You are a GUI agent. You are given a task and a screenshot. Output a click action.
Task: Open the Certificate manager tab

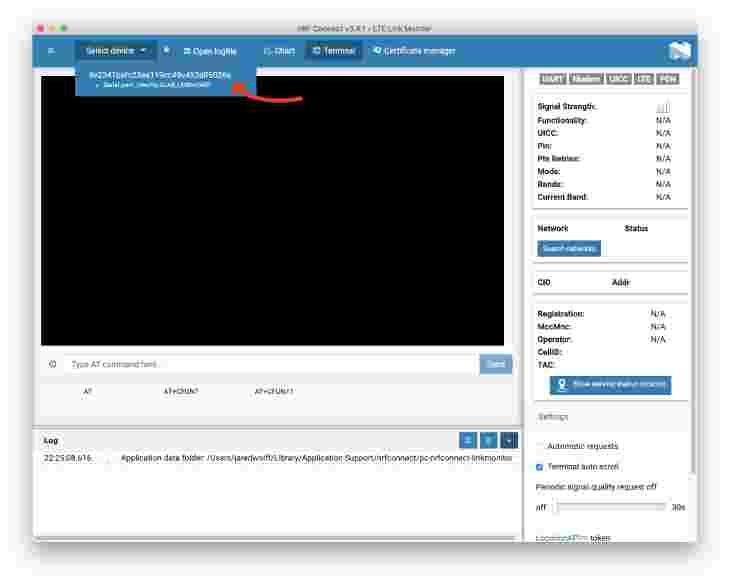click(414, 51)
